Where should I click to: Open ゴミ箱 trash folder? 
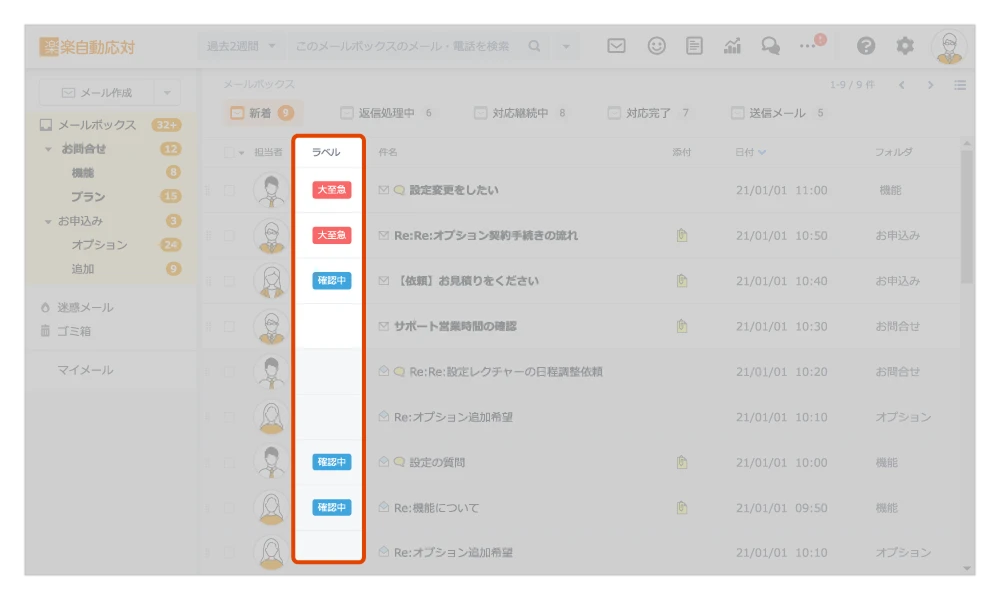tap(66, 331)
